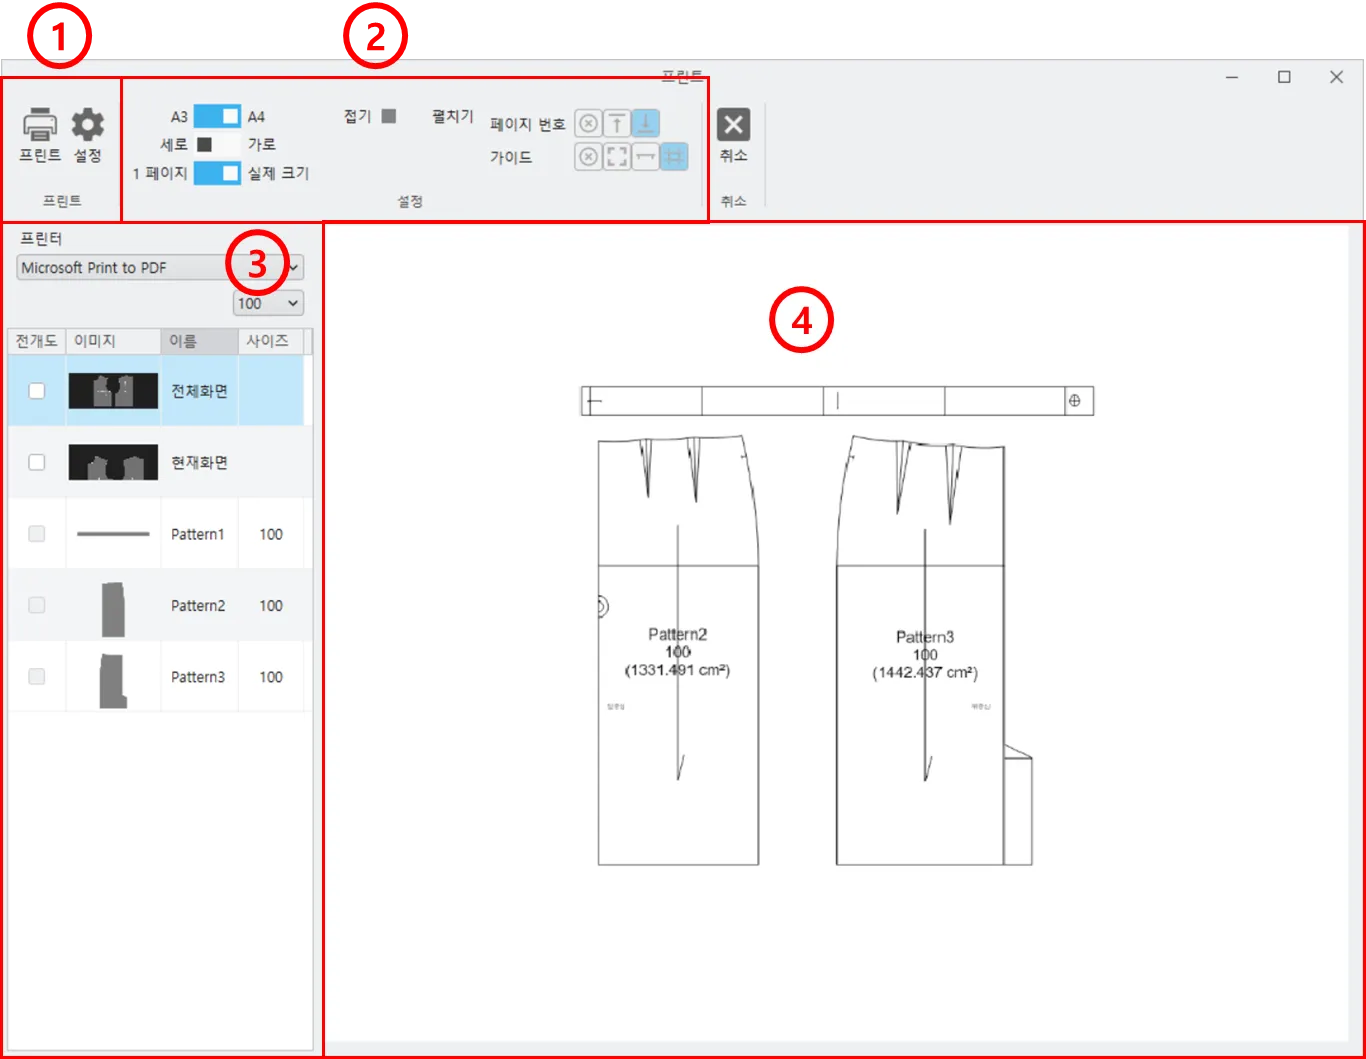Click the 이미지 column header
Screen dimensions: 1366x1059
click(x=113, y=341)
